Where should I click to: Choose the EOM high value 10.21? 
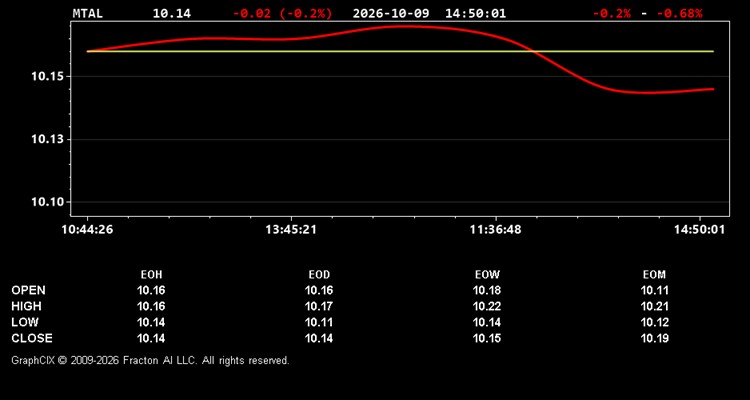tap(655, 306)
